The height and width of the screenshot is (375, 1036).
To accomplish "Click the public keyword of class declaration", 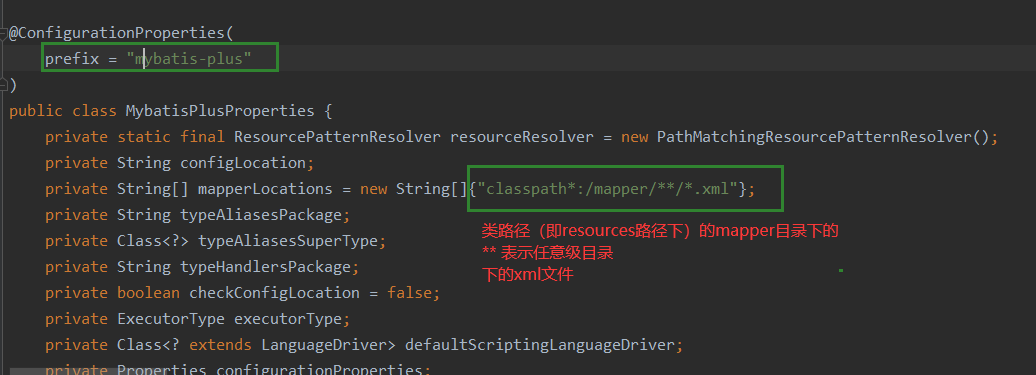I will [x=36, y=111].
